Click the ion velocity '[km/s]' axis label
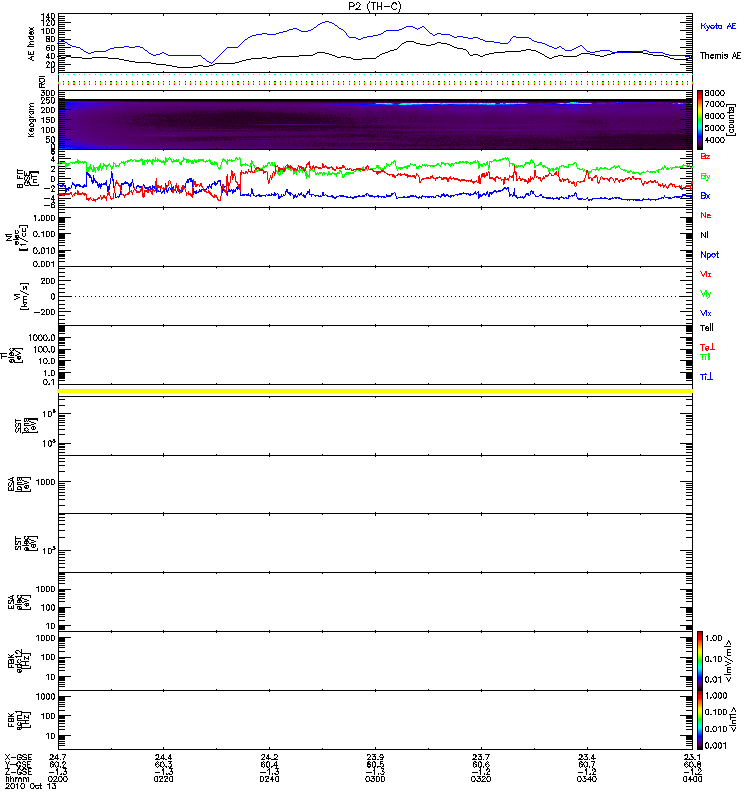The width and height of the screenshot is (750, 800). point(23,296)
